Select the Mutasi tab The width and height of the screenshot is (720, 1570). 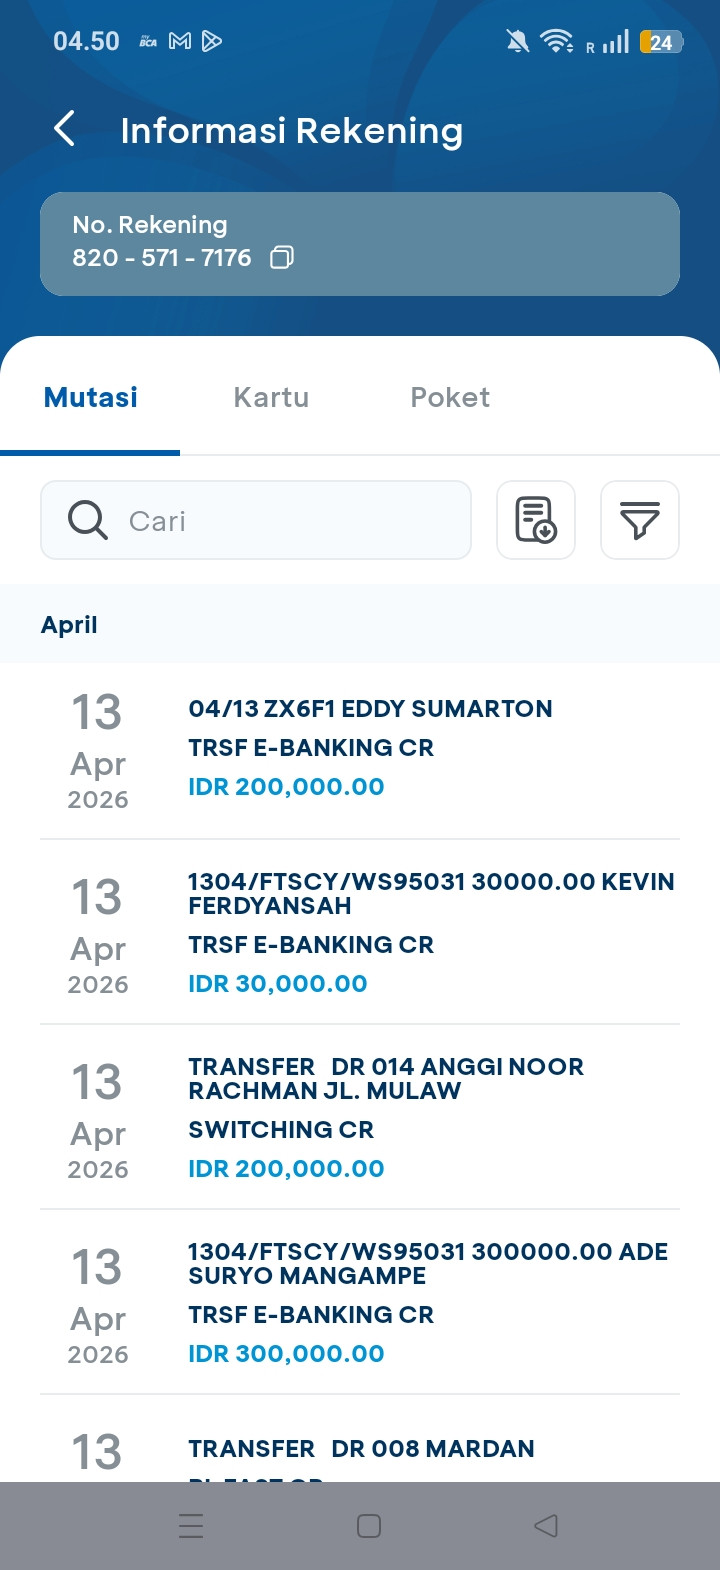coord(91,398)
